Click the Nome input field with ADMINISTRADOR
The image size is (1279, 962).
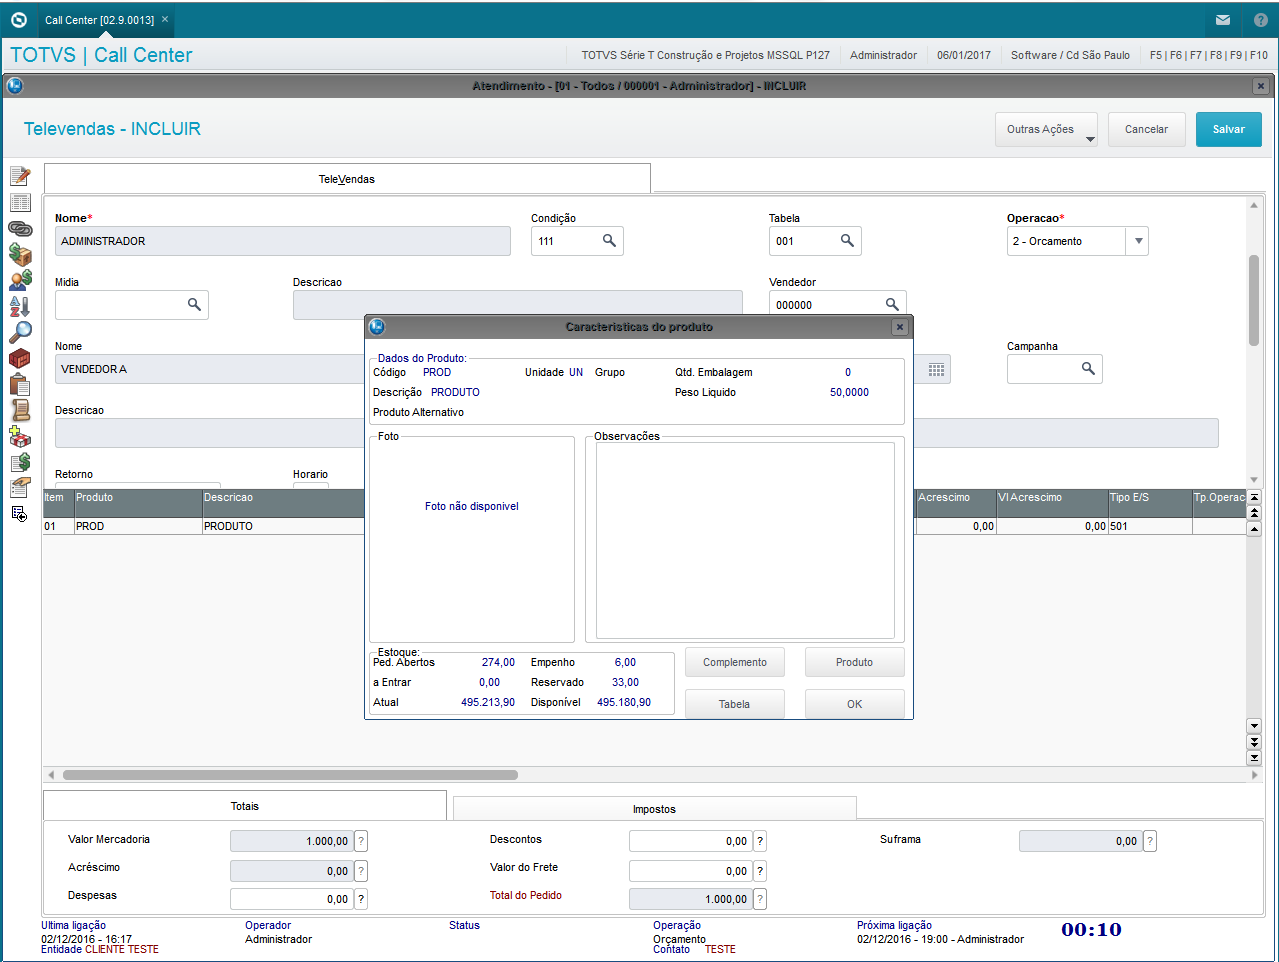[x=283, y=241]
